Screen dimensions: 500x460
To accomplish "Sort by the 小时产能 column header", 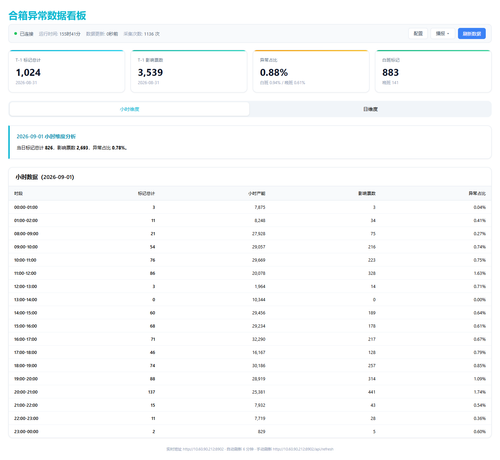I will [x=257, y=193].
